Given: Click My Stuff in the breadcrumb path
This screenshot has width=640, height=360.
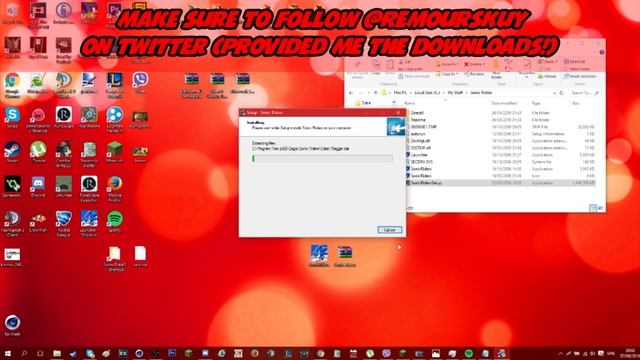Looking at the screenshot, I should (455, 93).
